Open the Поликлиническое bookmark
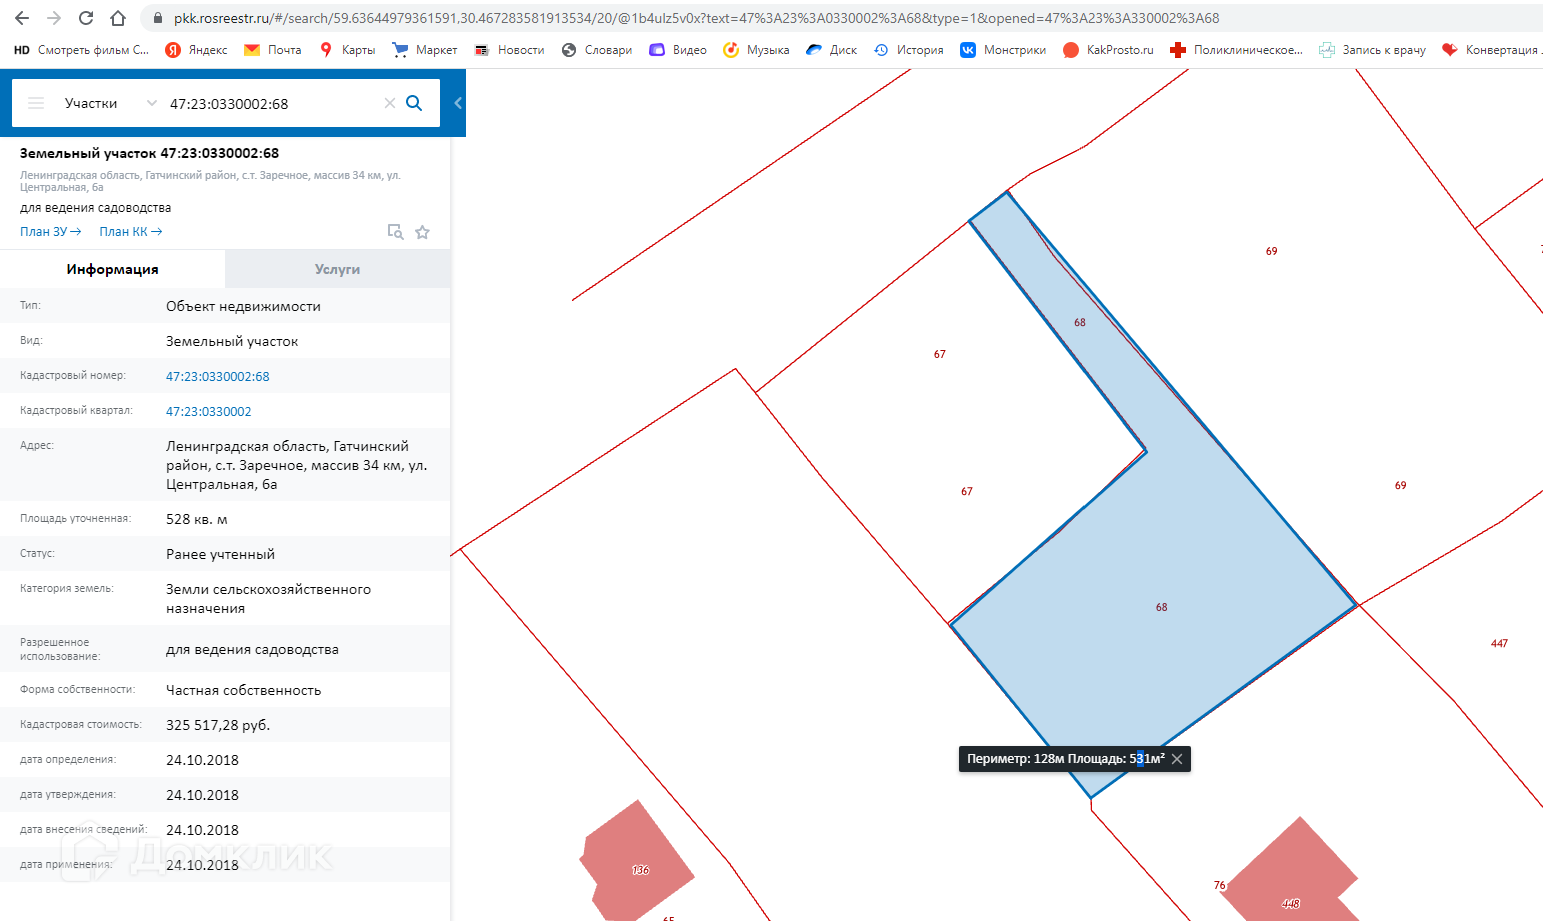Image resolution: width=1543 pixels, height=921 pixels. [x=1236, y=49]
